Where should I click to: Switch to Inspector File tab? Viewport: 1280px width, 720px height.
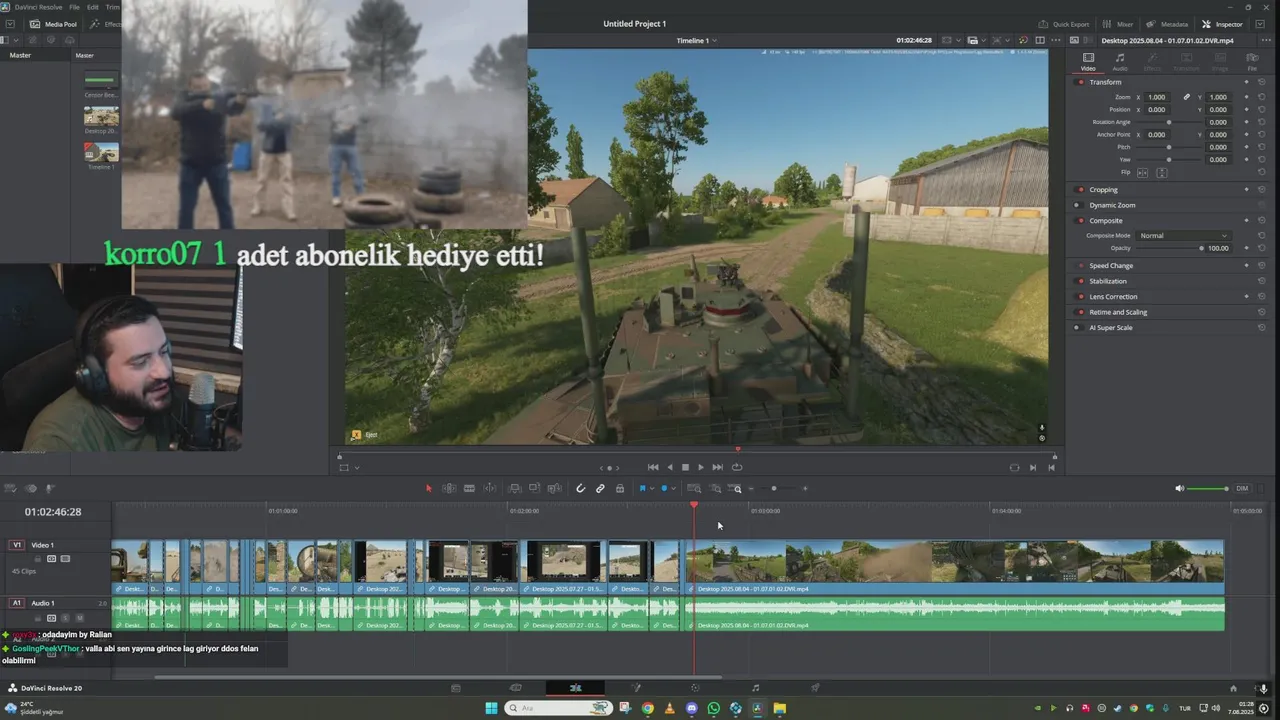1251,62
